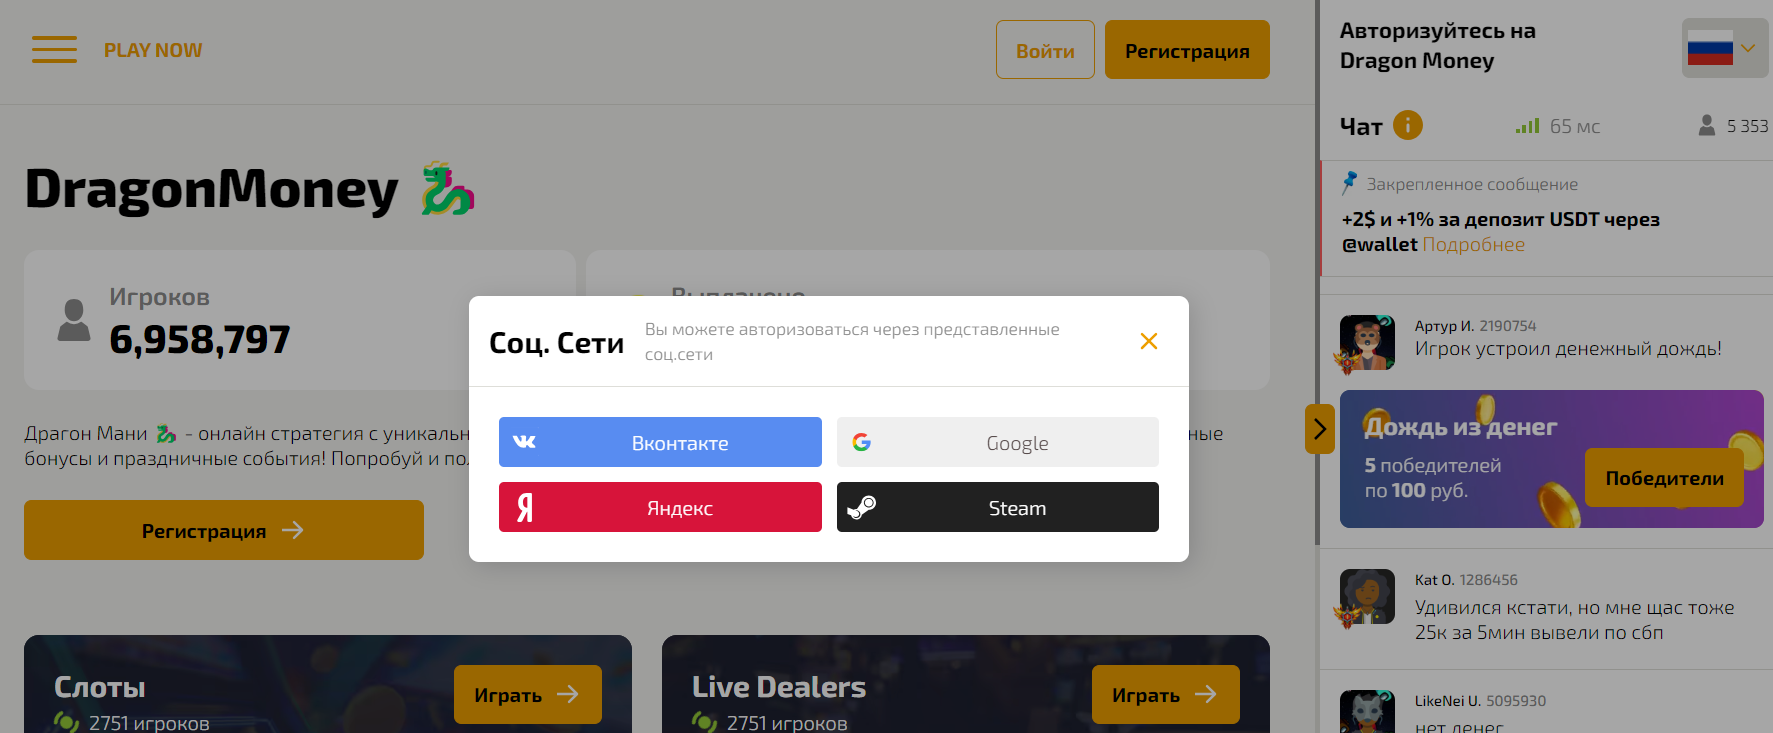Log in with Вконтакте
This screenshot has width=1773, height=733.
pos(660,442)
